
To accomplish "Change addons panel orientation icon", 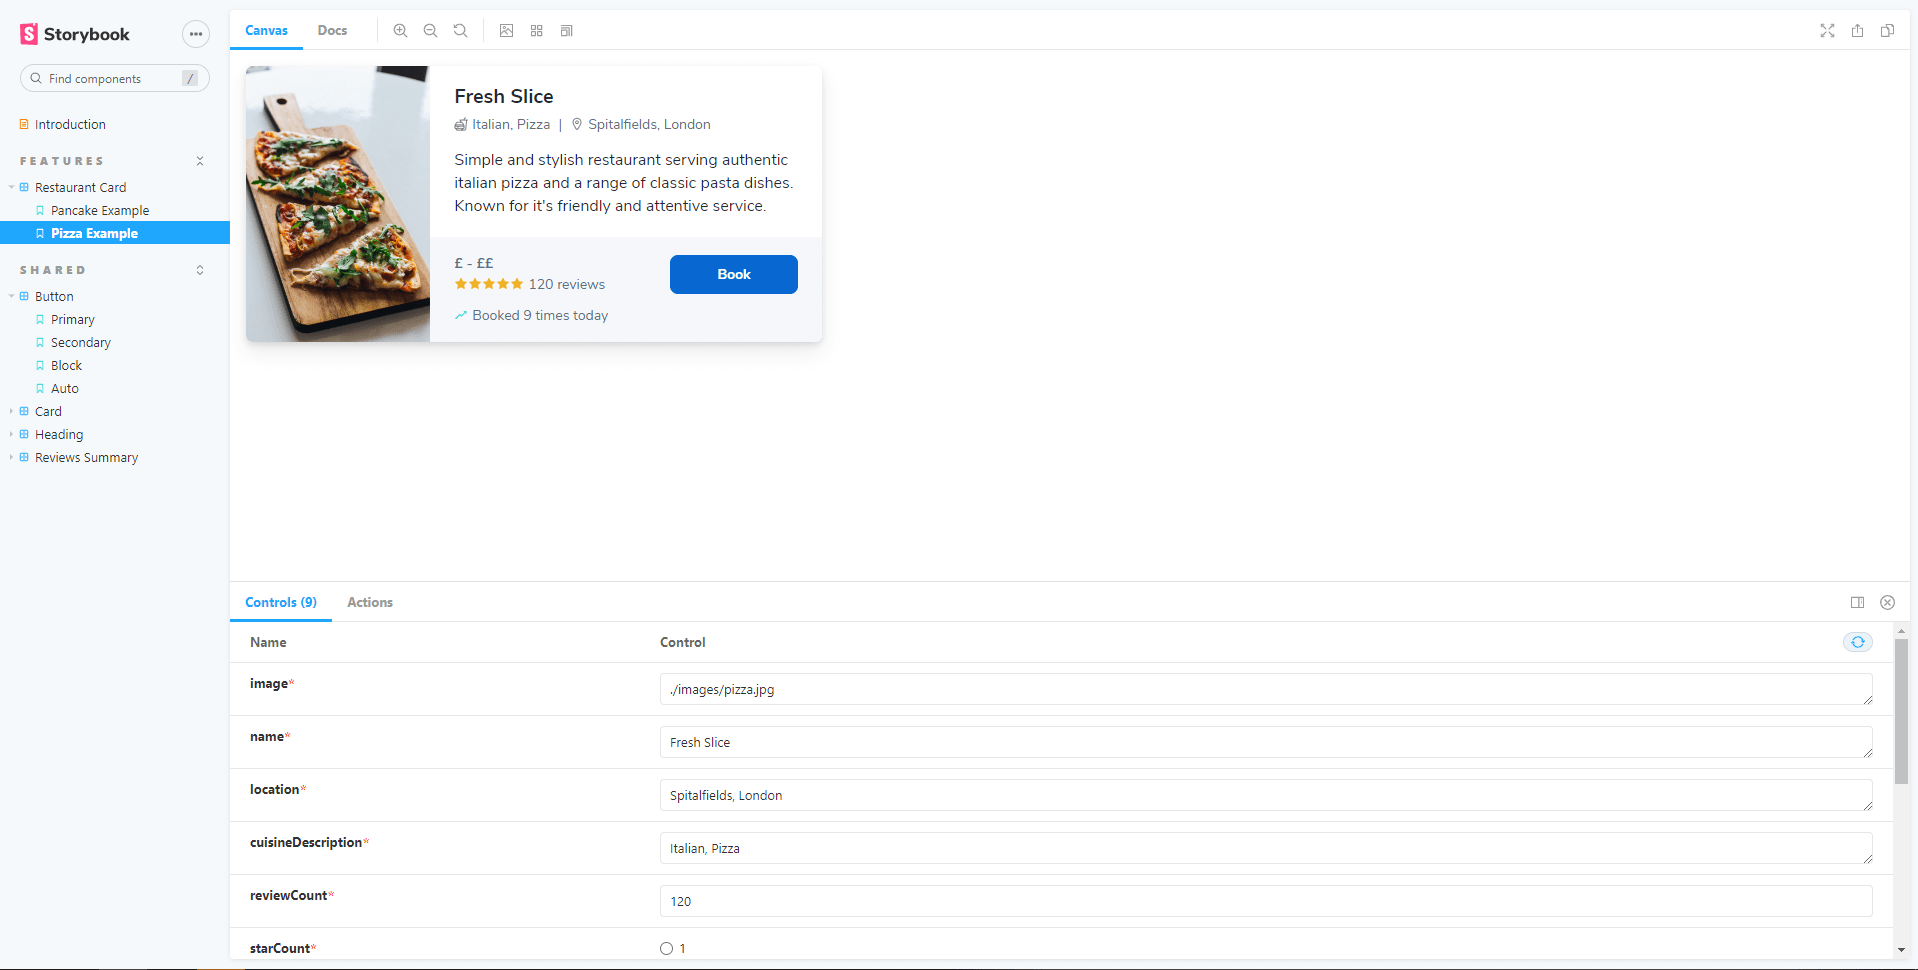I will coord(1857,602).
